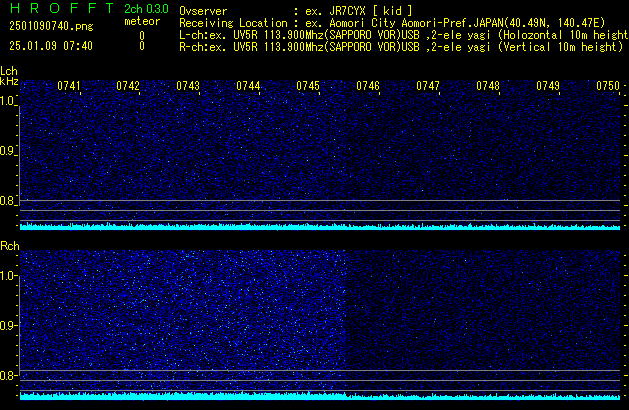Select the file name 2501090740.png
Screen dimensions: 629x410
click(x=51, y=26)
